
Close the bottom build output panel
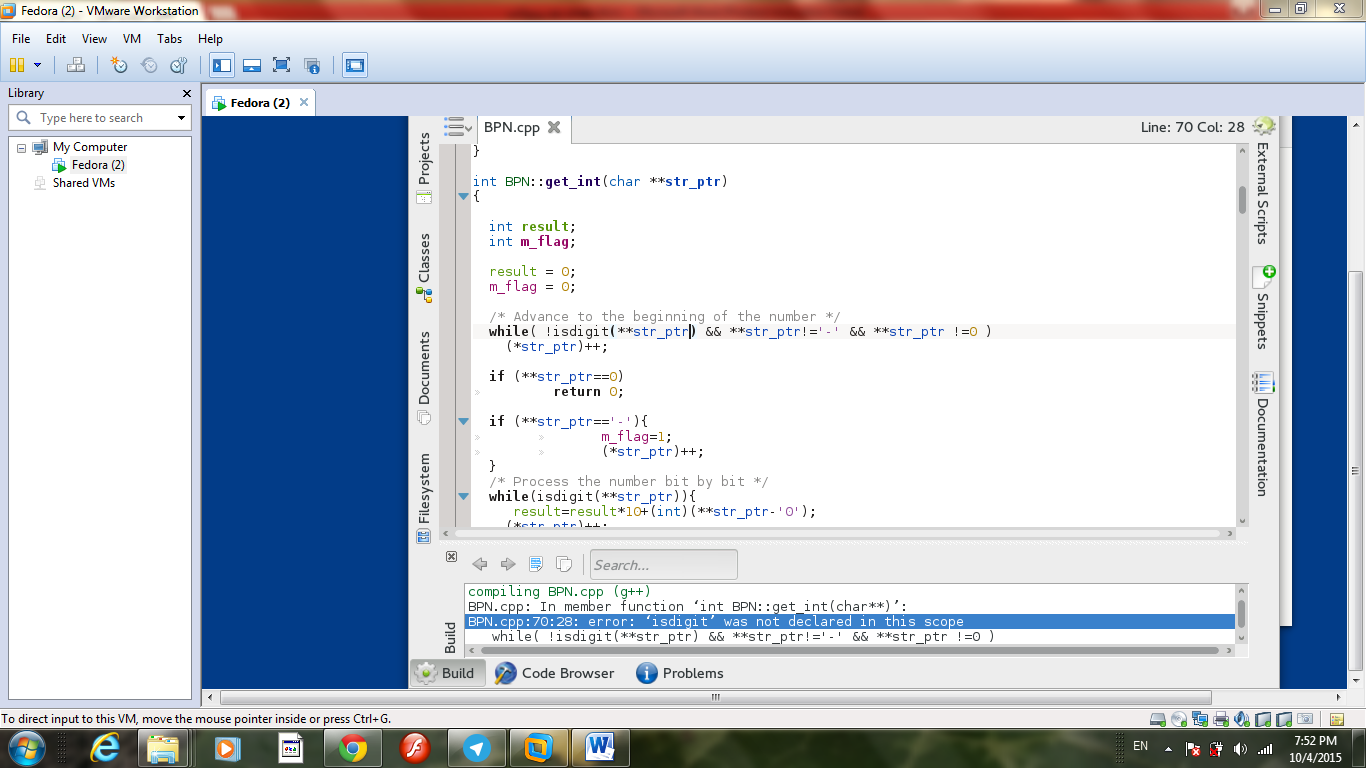[451, 556]
